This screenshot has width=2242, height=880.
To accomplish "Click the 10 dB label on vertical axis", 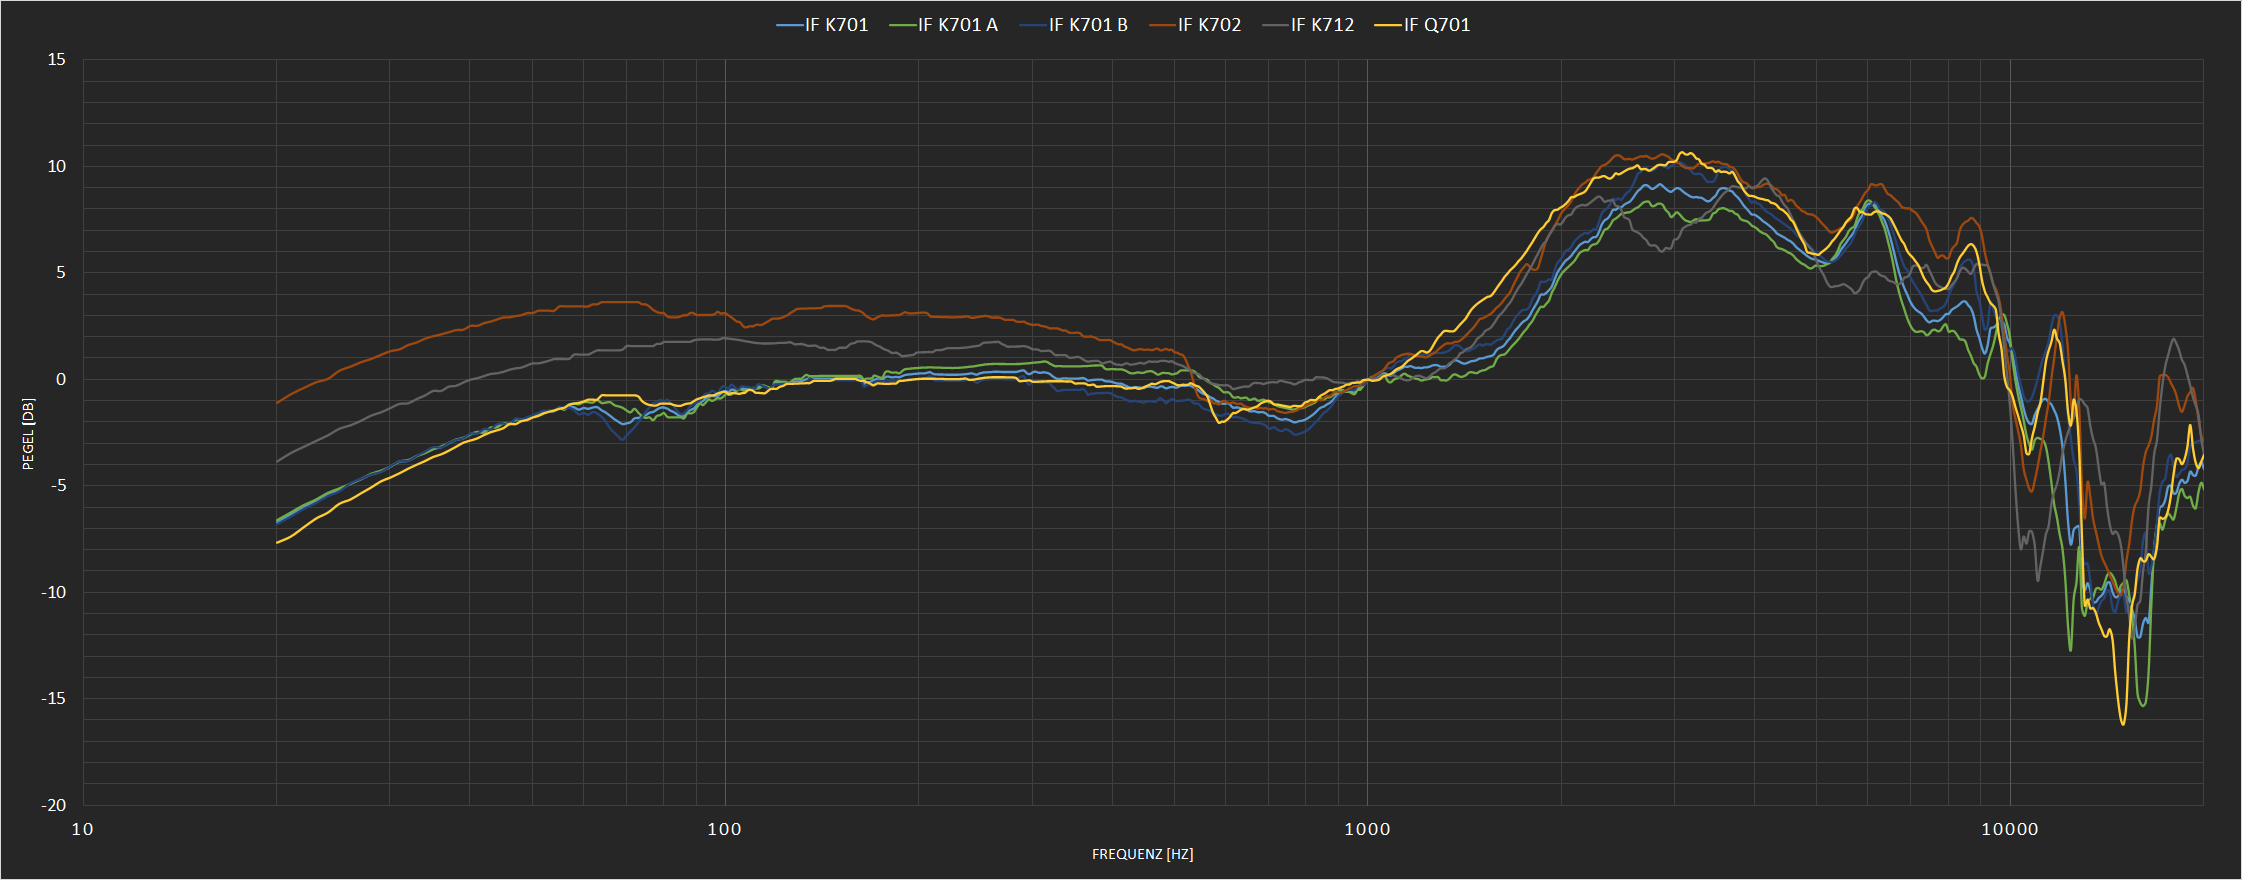I will 57,166.
